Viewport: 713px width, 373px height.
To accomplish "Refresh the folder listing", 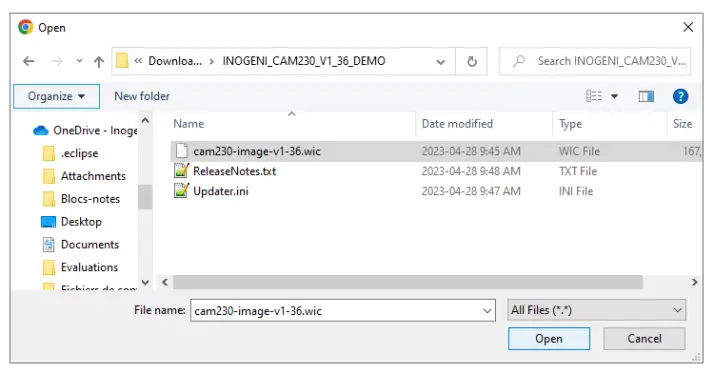I will (472, 61).
